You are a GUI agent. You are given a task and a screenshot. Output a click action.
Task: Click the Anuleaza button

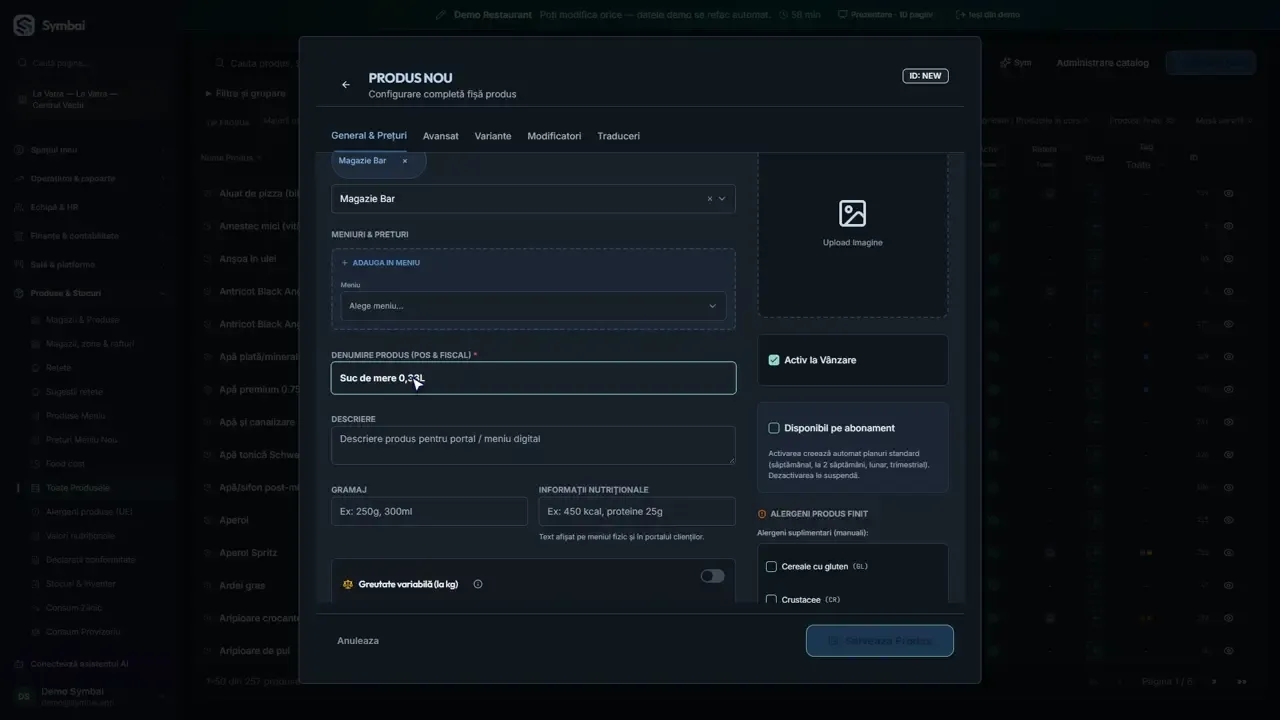click(358, 641)
